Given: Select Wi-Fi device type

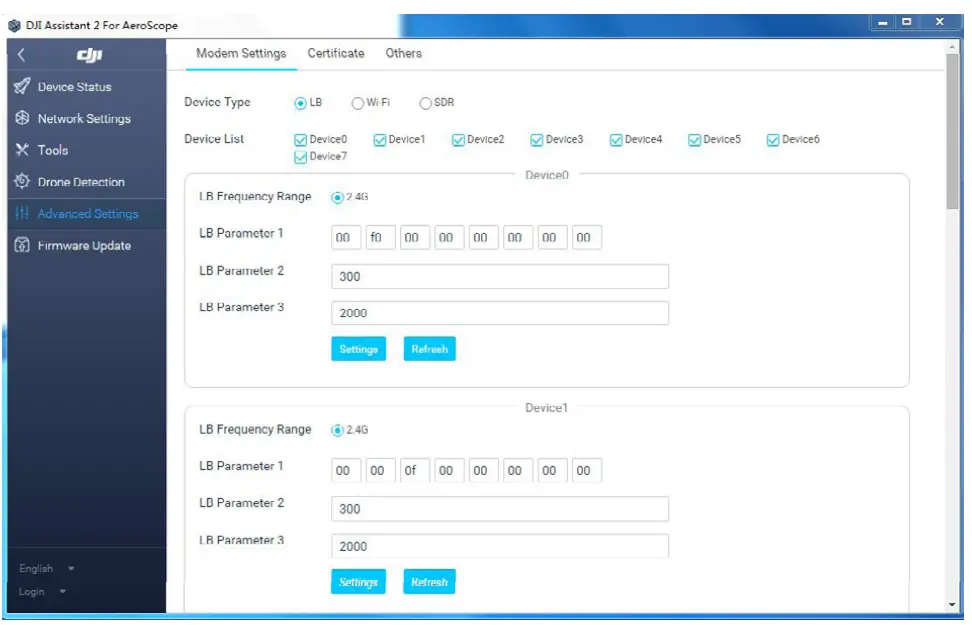Looking at the screenshot, I should click(x=358, y=103).
